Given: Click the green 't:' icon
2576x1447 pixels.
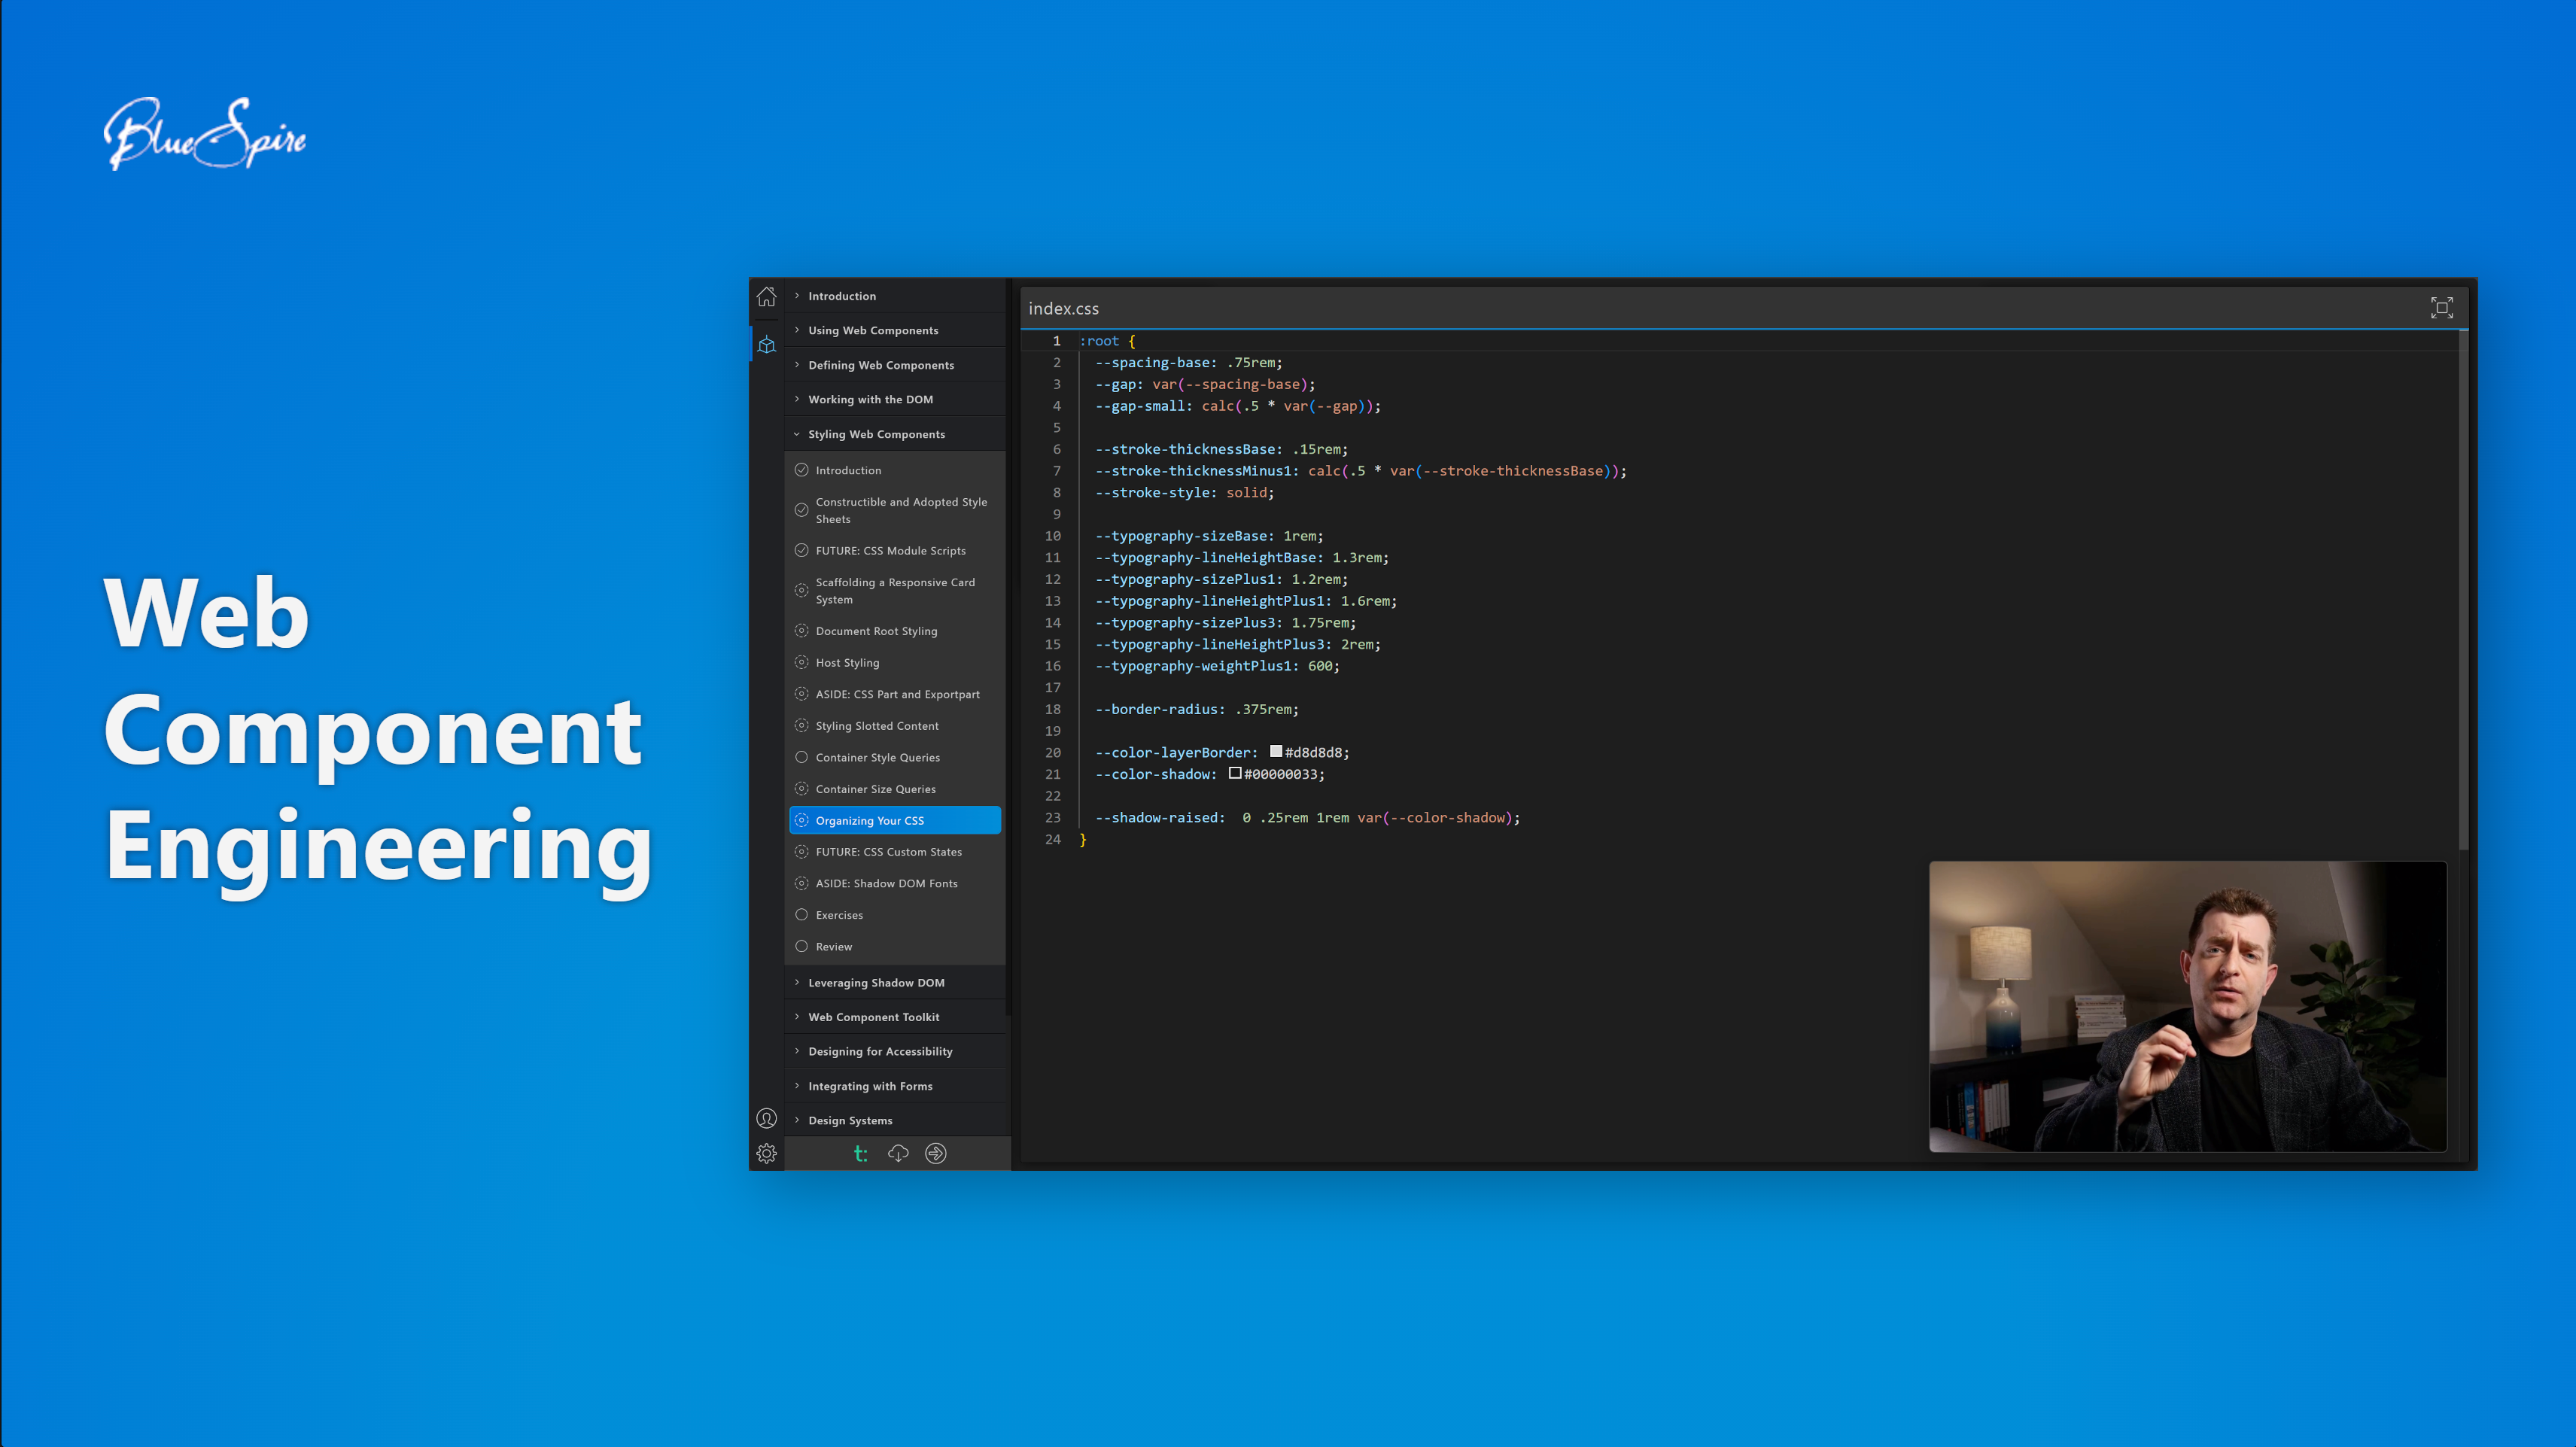Looking at the screenshot, I should (860, 1153).
